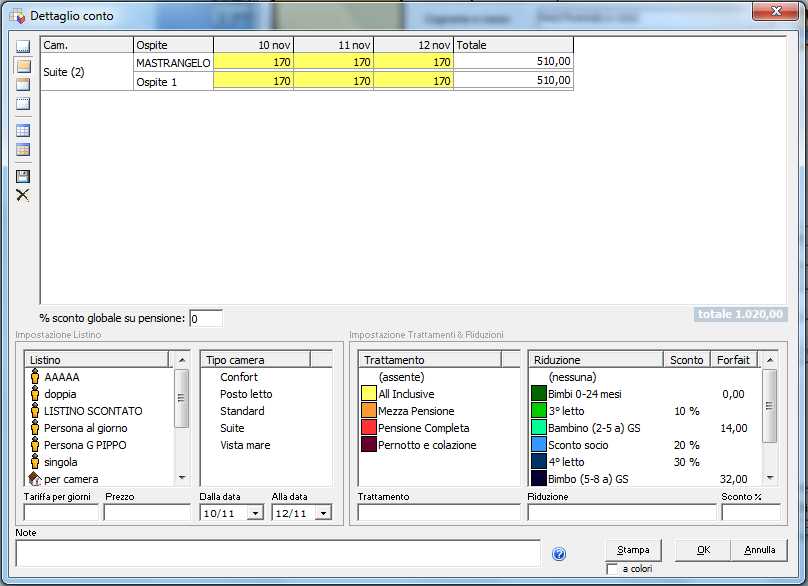This screenshot has width=808, height=586.
Task: Click the multicolored-rows table icon
Action: 23,150
